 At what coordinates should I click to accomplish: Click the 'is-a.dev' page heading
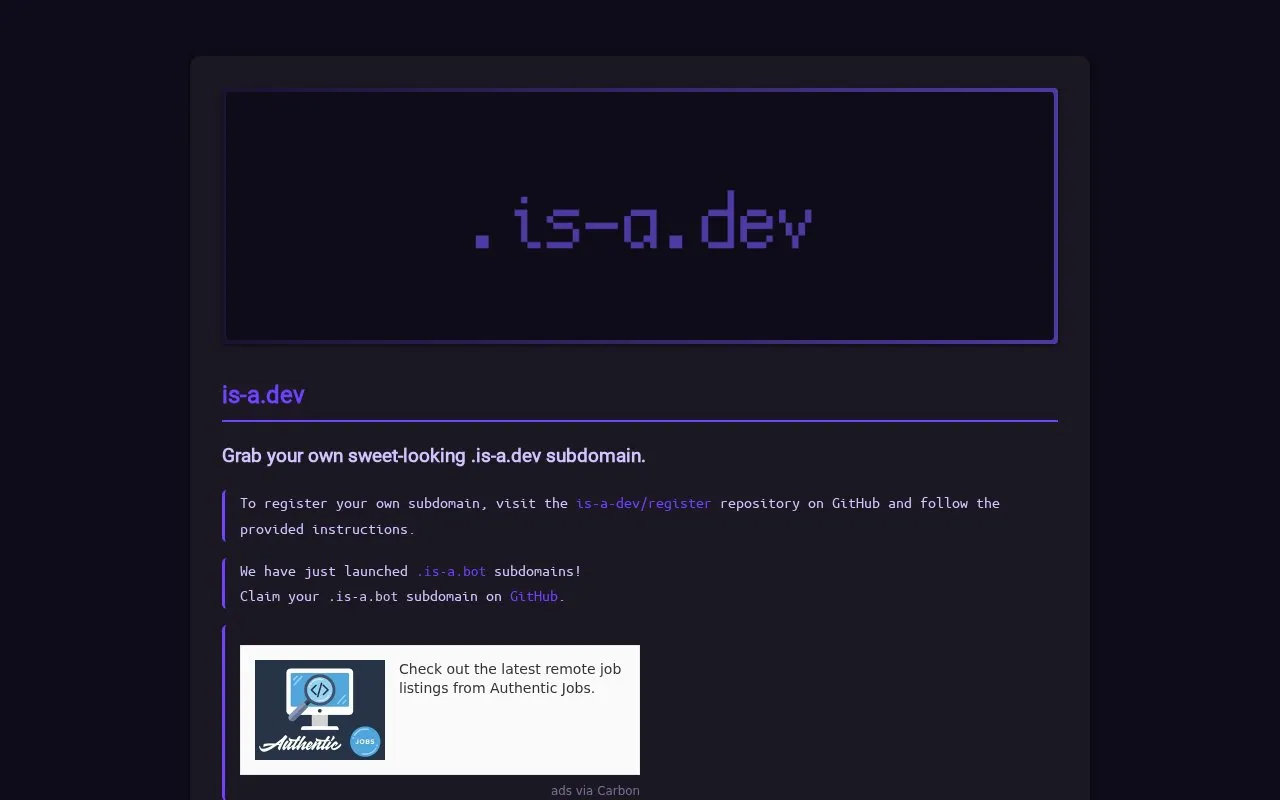coord(263,395)
